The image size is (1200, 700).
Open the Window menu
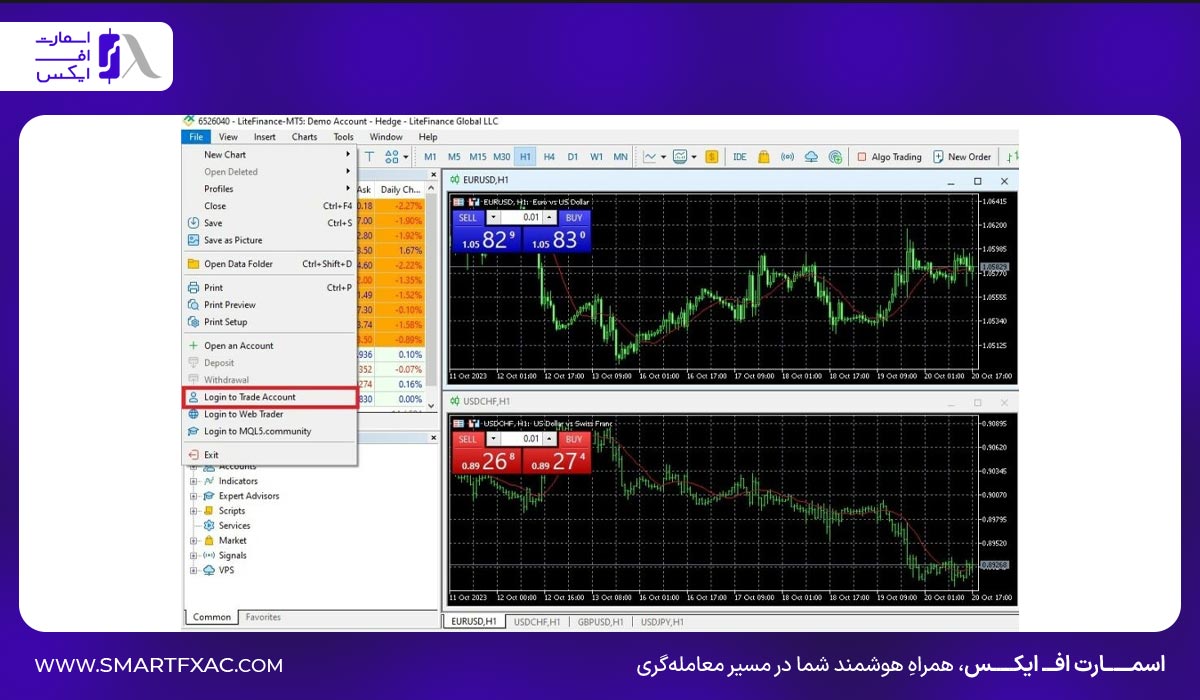tap(386, 137)
